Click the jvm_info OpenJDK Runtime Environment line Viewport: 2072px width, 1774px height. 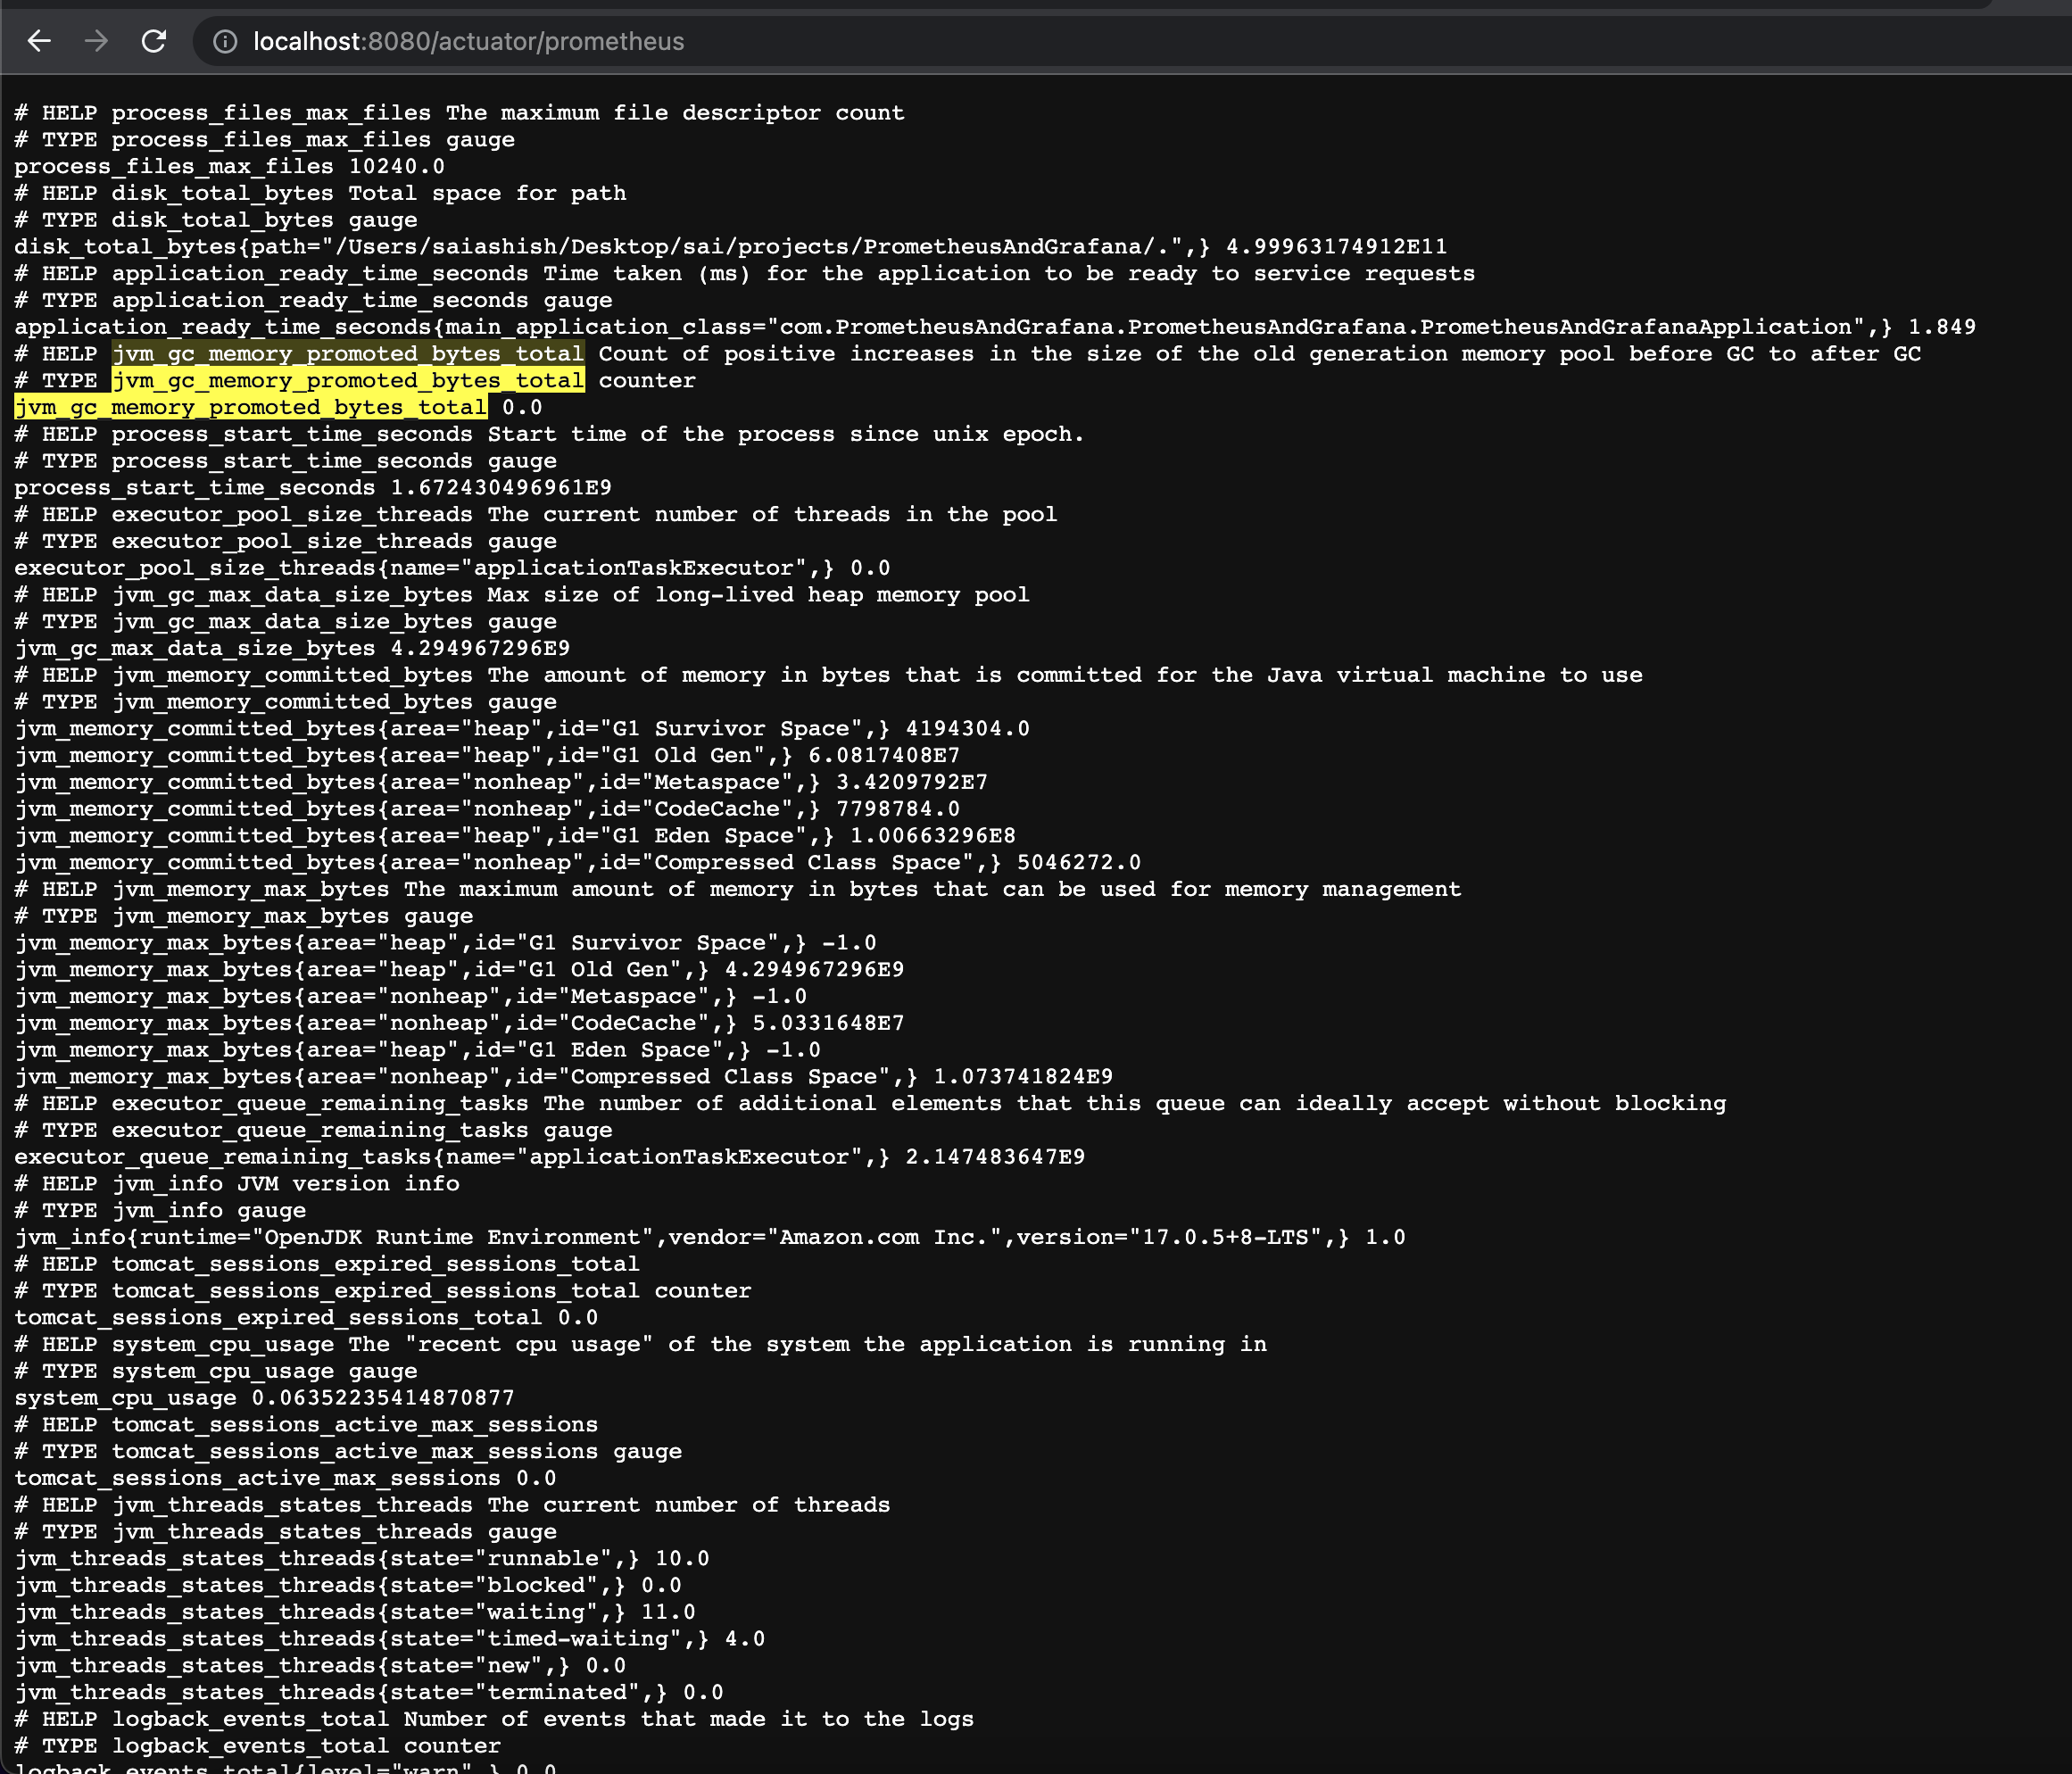[x=709, y=1237]
